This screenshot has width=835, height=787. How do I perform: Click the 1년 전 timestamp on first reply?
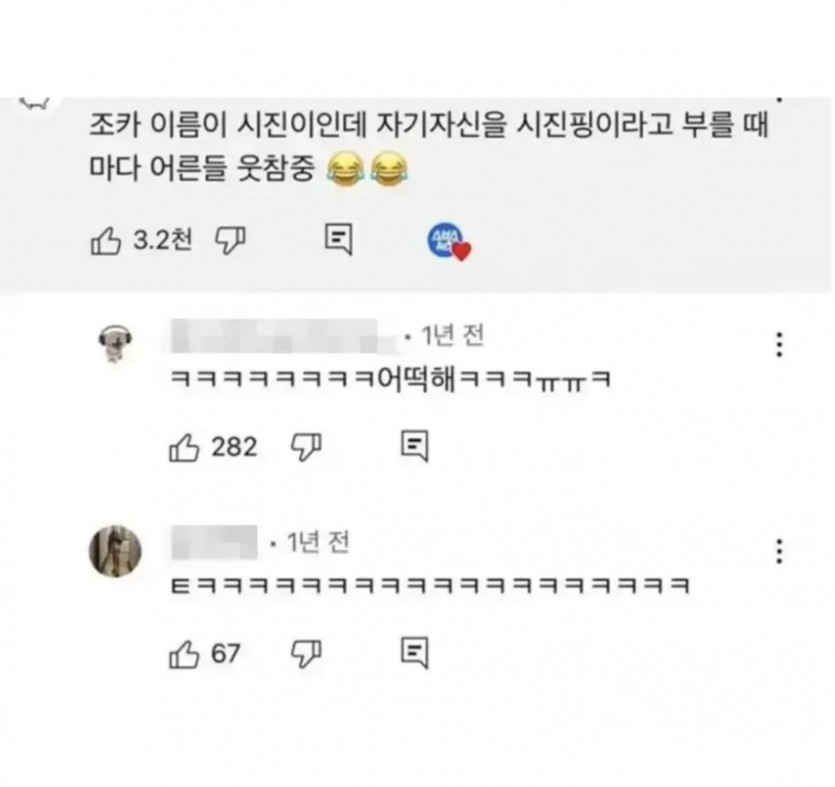[453, 336]
